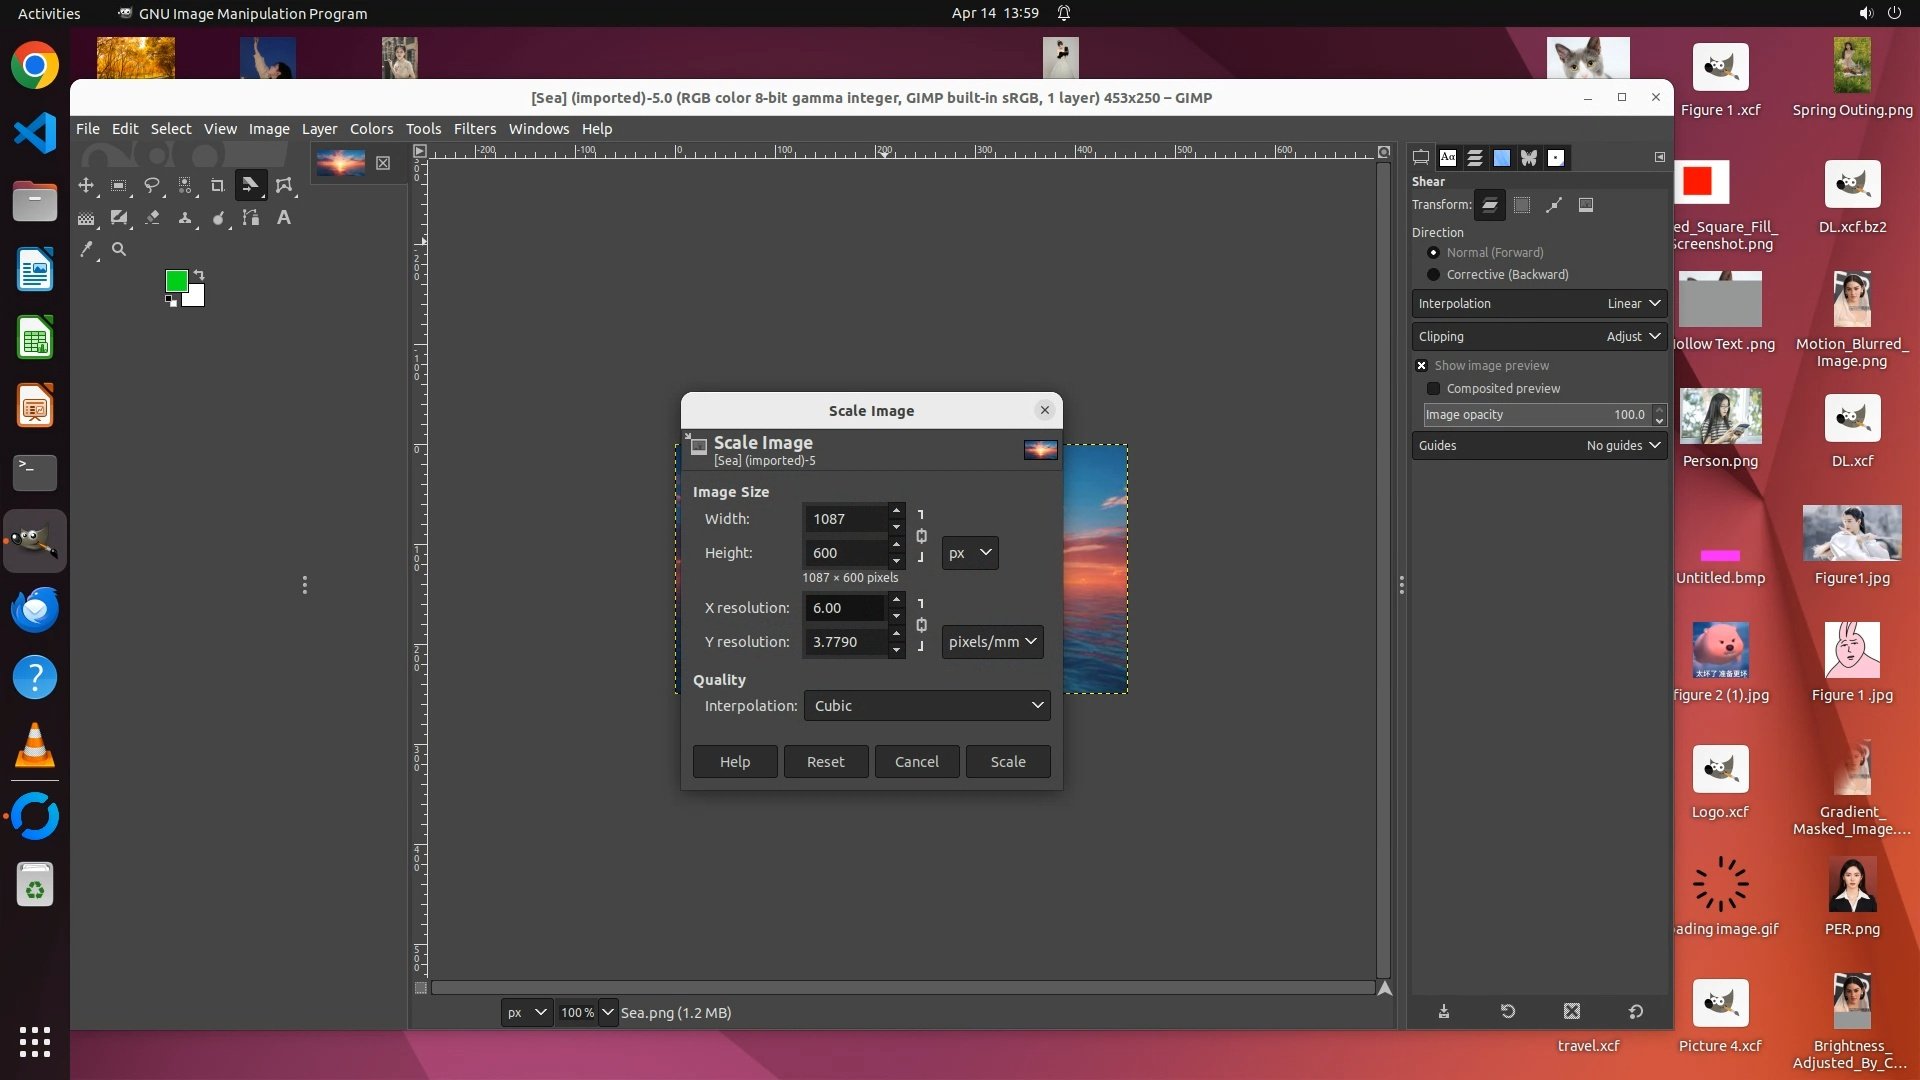Set Transform target to Path

tap(1554, 205)
